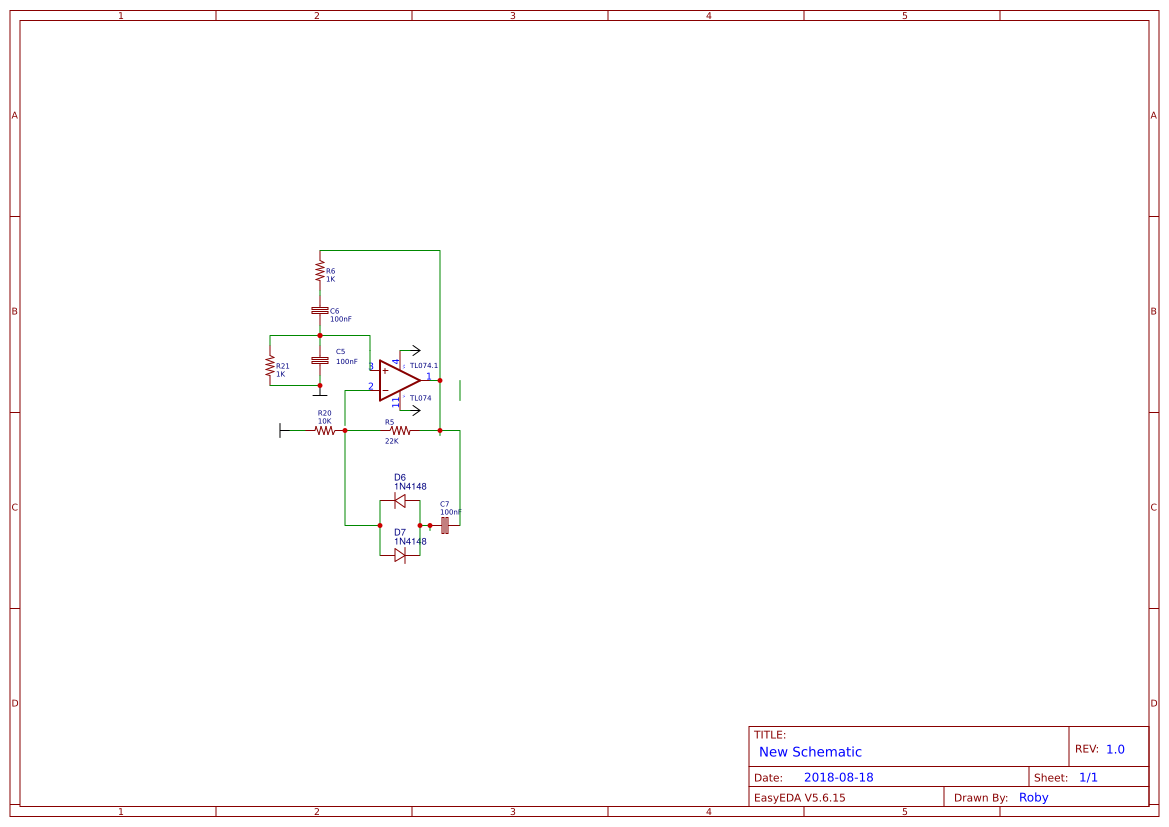This screenshot has height=827, width=1169.
Task: Select capacitor C6 100nF
Action: click(x=320, y=310)
